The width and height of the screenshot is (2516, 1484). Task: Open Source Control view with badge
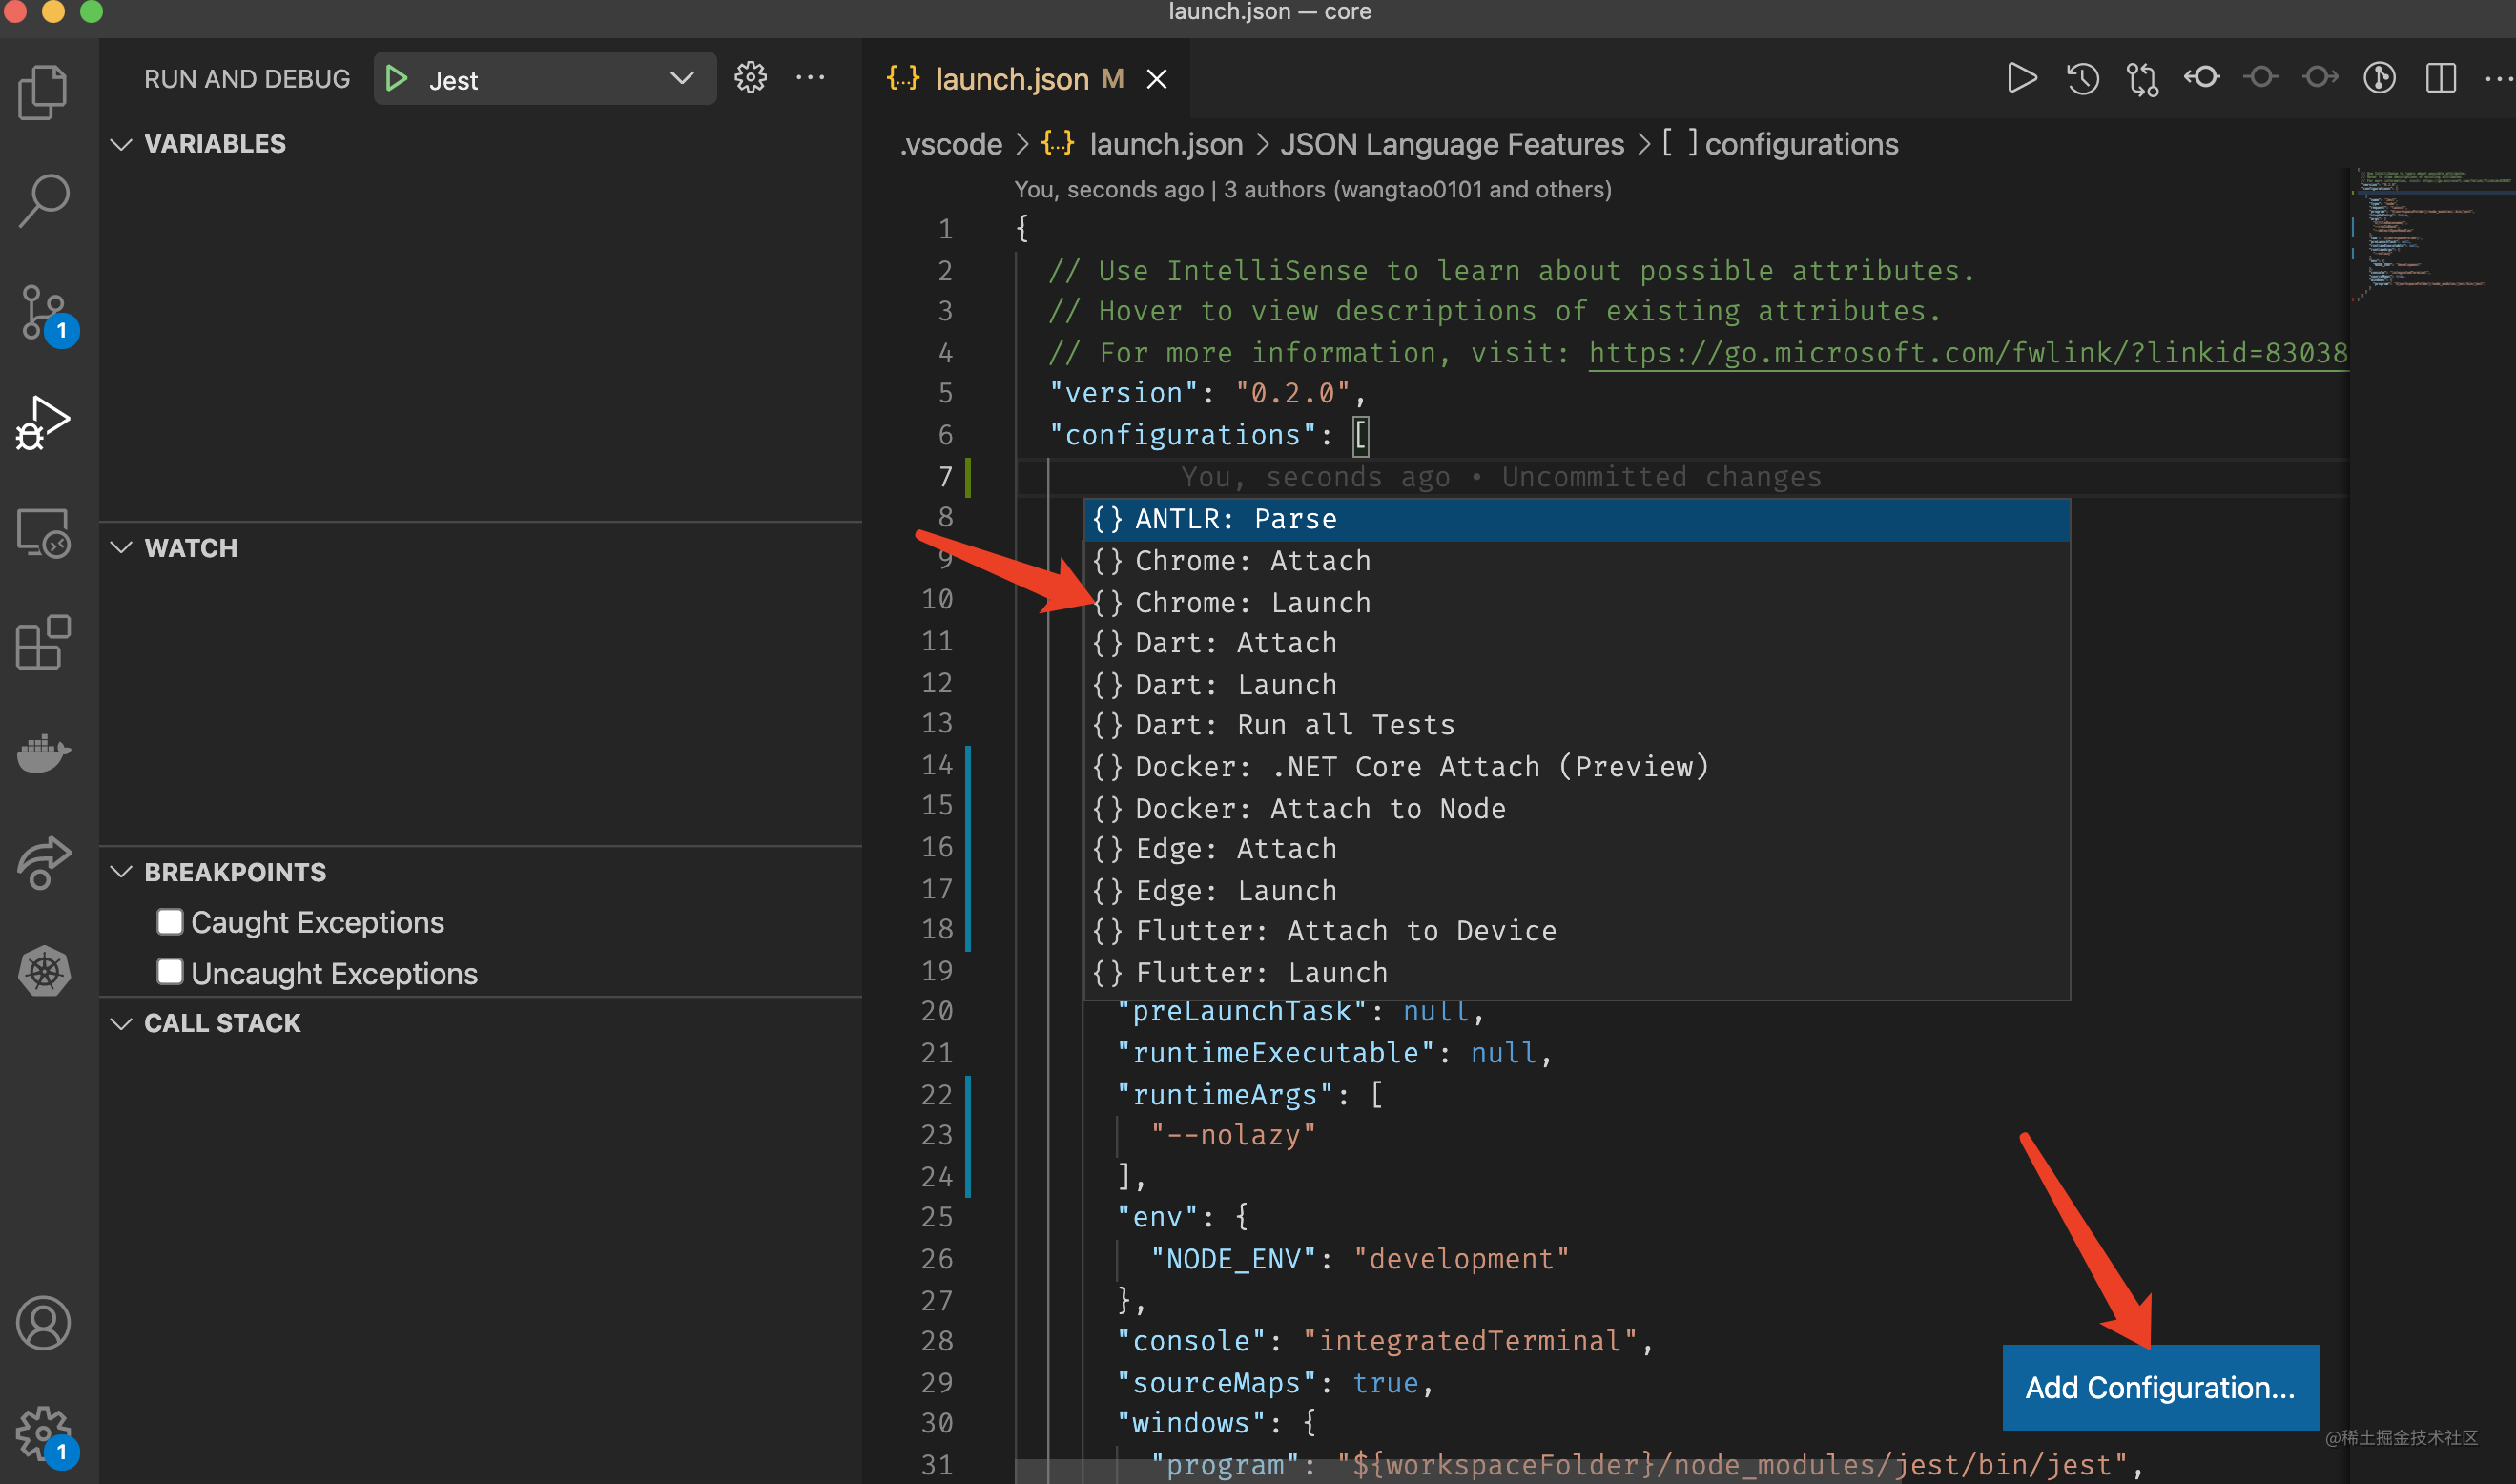[x=46, y=314]
